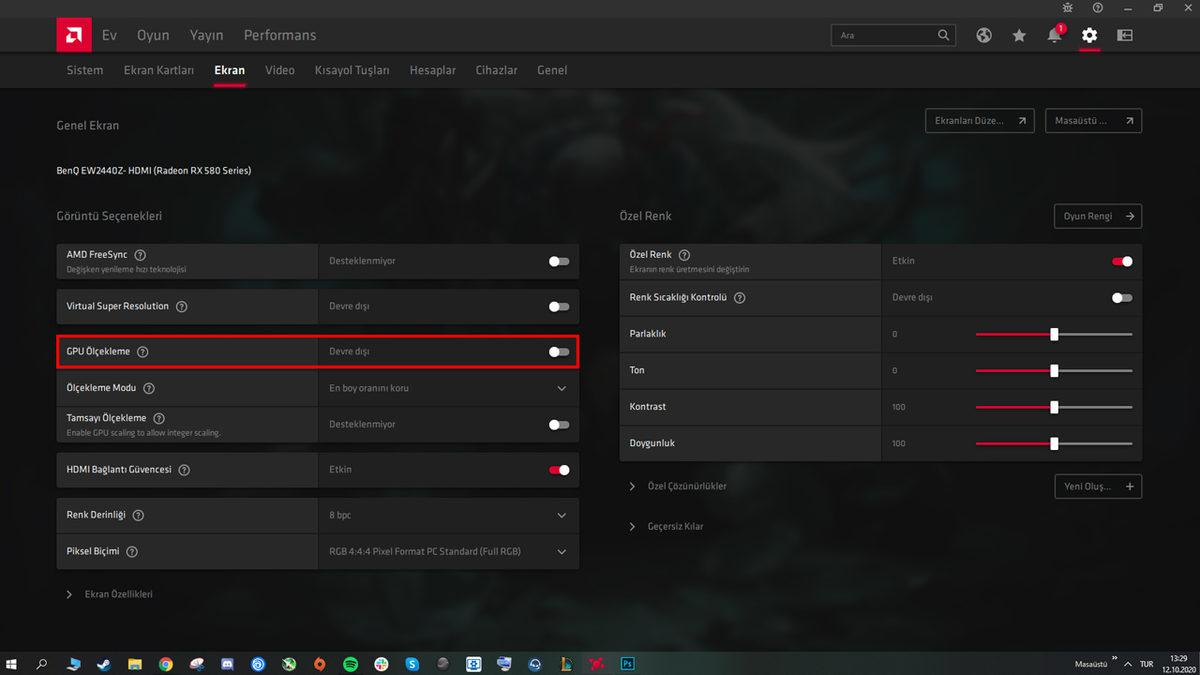The image size is (1200, 675).
Task: Click the settings gear icon
Action: point(1089,34)
